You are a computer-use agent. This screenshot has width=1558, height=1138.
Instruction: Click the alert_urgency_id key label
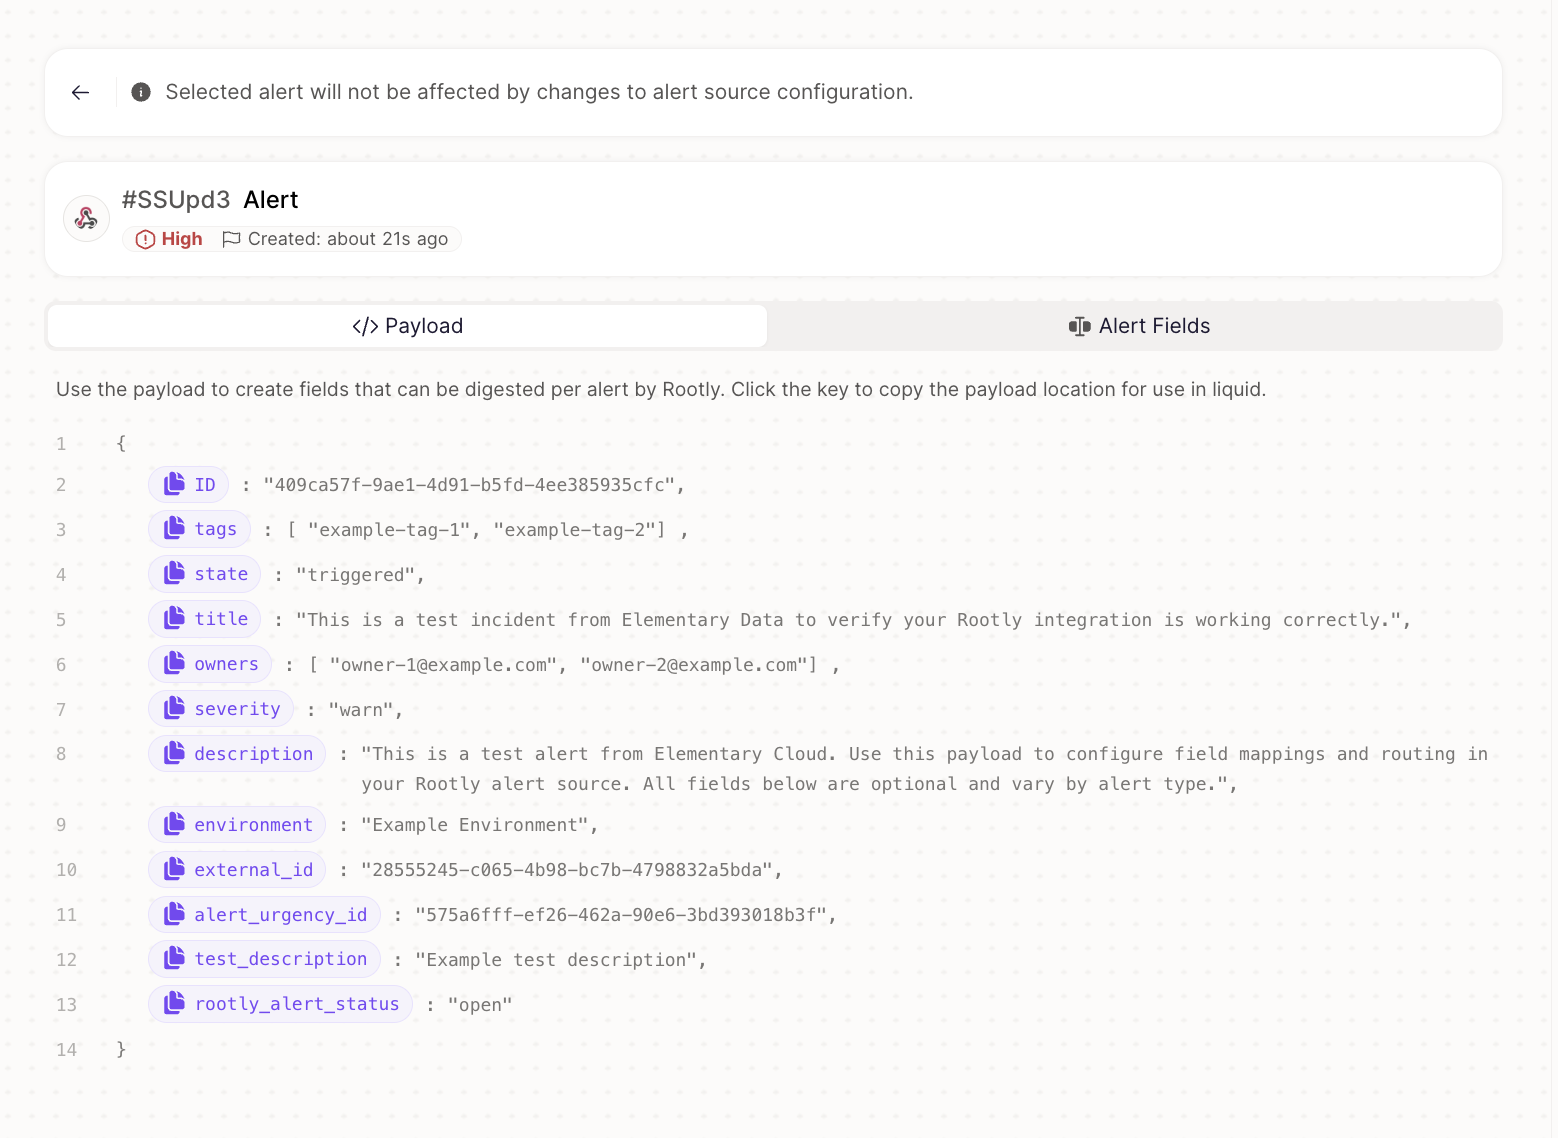(x=281, y=915)
